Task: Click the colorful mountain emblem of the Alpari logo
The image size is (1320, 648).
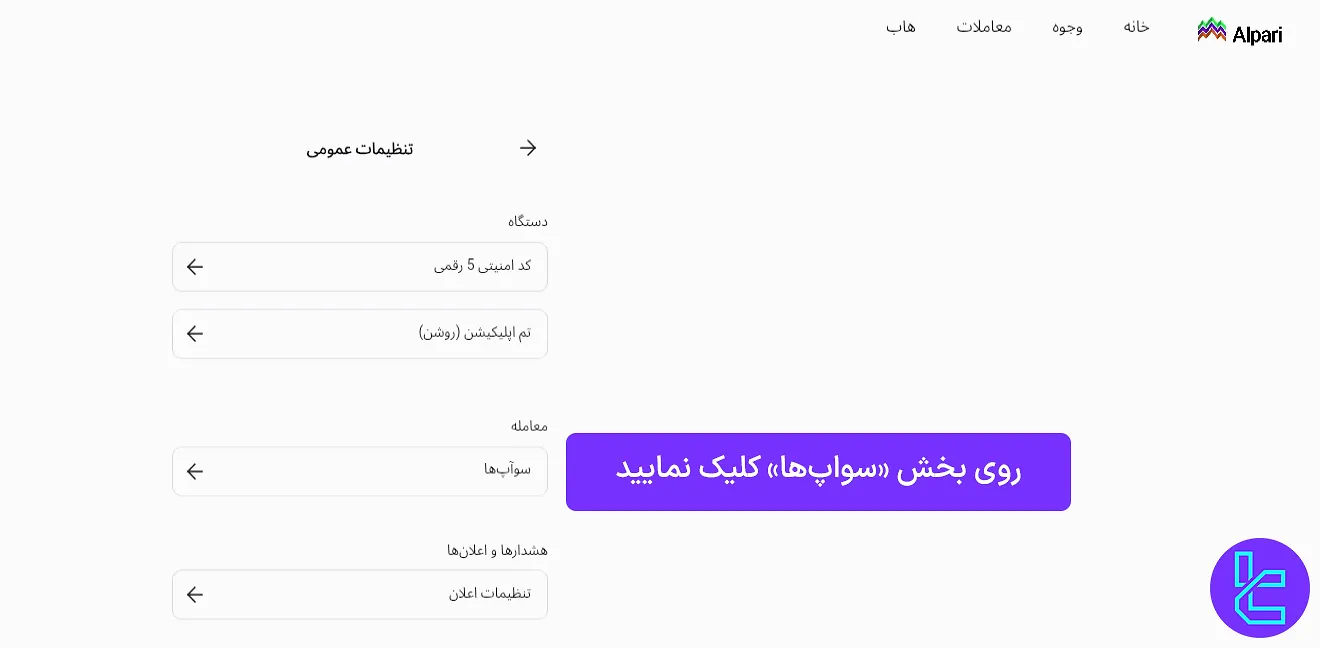Action: click(1212, 28)
